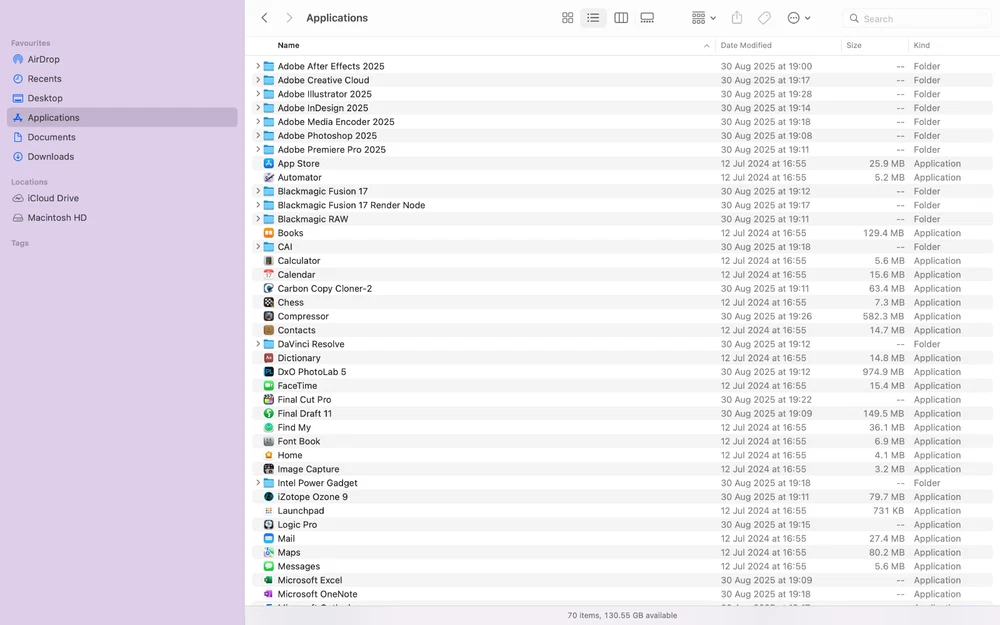This screenshot has height=625, width=1000.
Task: Select the Chess application icon
Action: pyautogui.click(x=269, y=302)
